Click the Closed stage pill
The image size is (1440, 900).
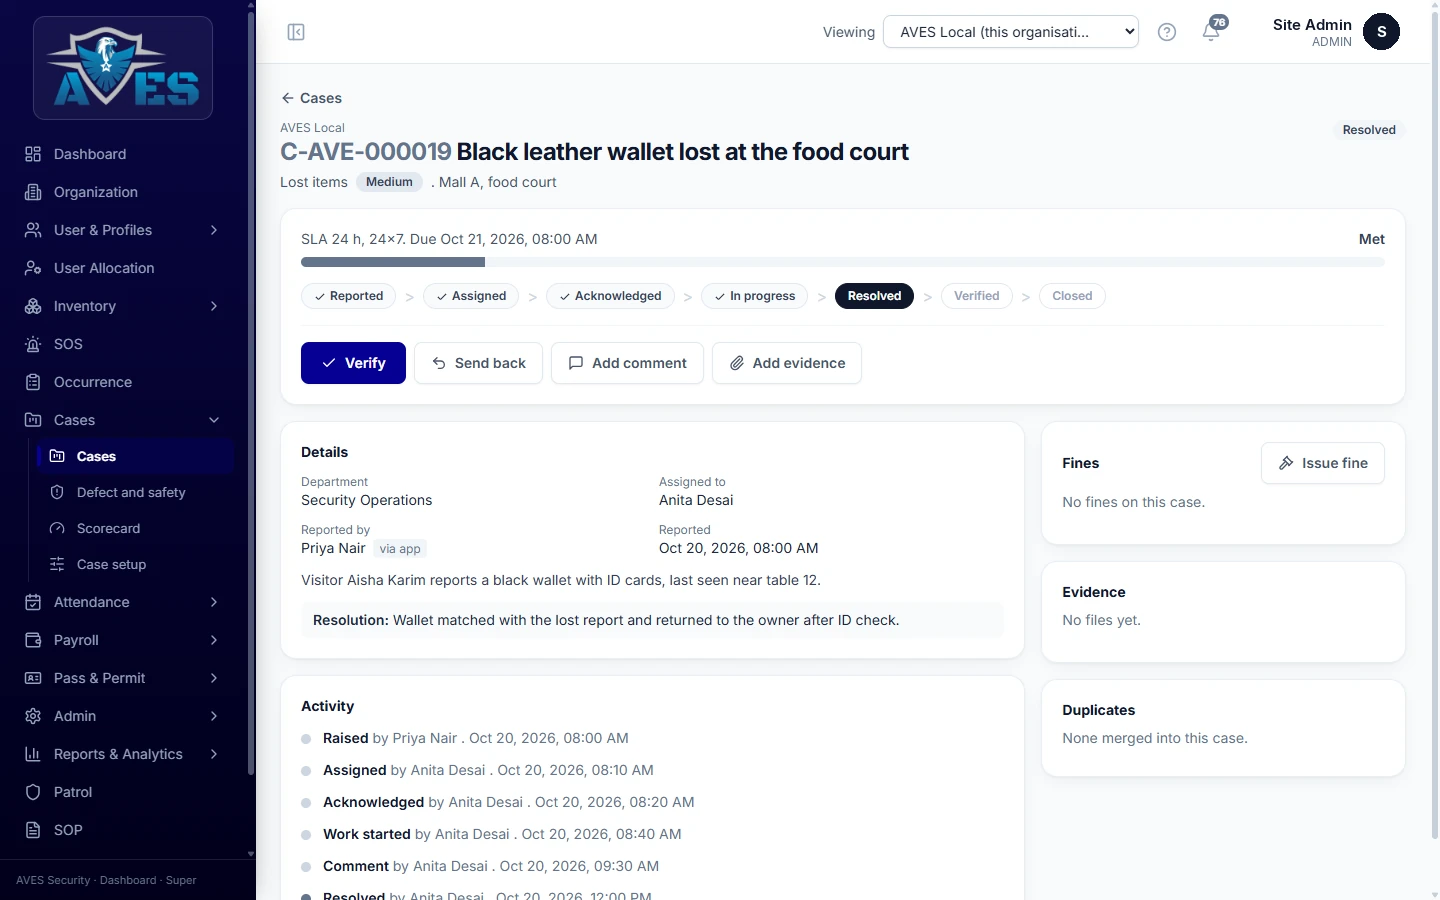click(x=1072, y=296)
